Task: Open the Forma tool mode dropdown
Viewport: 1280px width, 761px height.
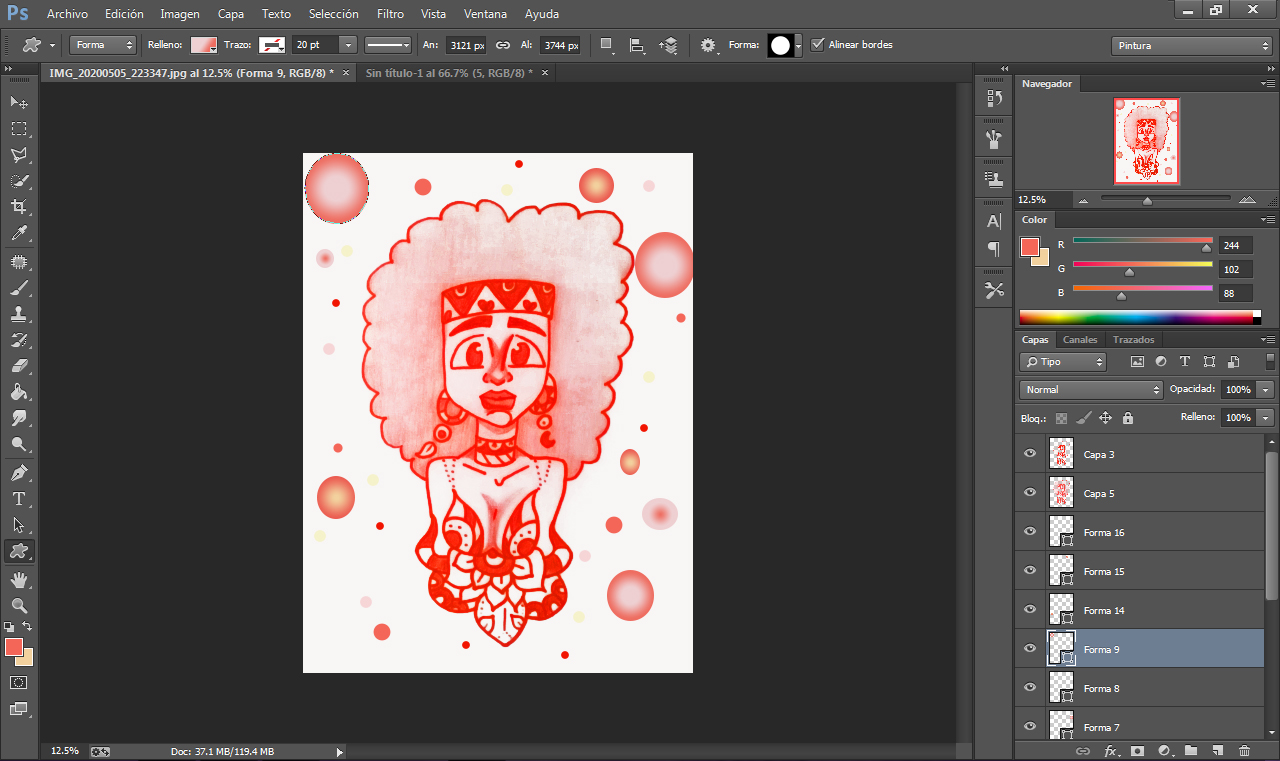Action: (x=103, y=45)
